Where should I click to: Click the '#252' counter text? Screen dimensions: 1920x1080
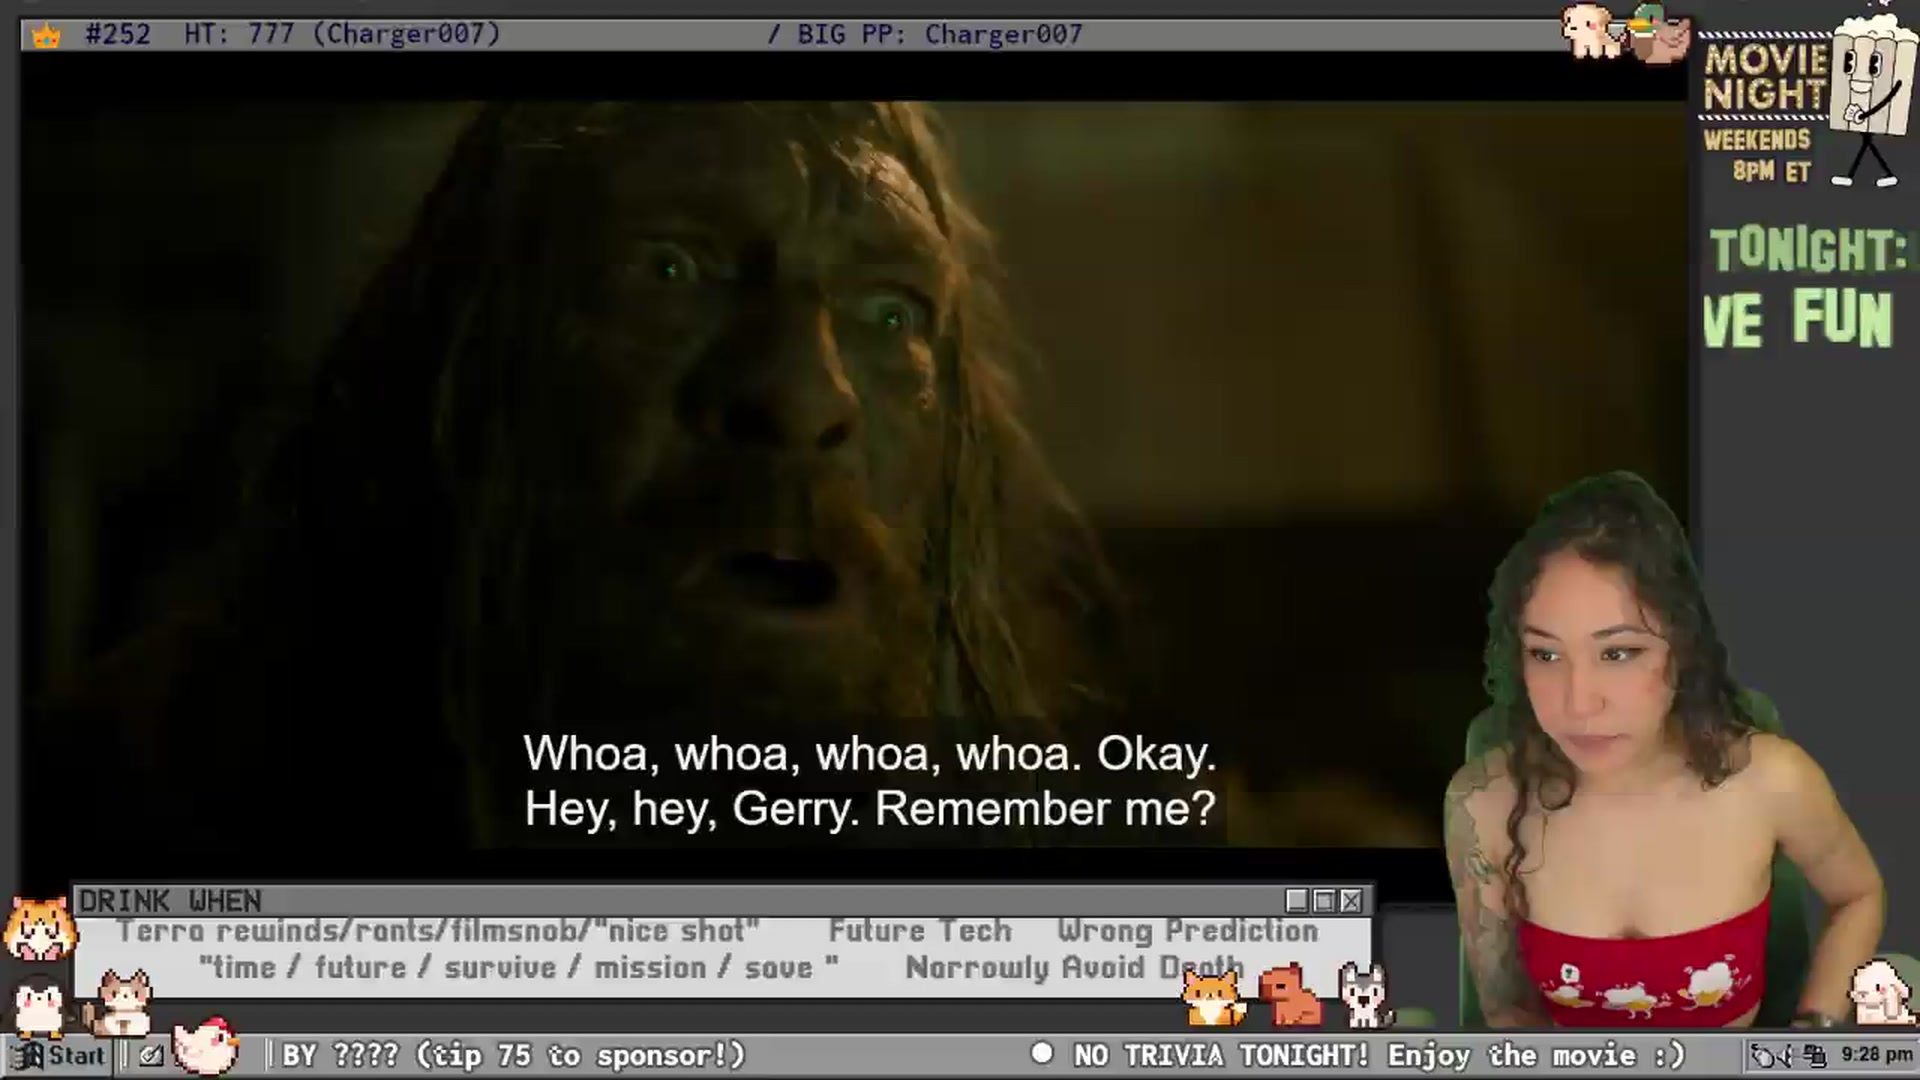tap(118, 34)
